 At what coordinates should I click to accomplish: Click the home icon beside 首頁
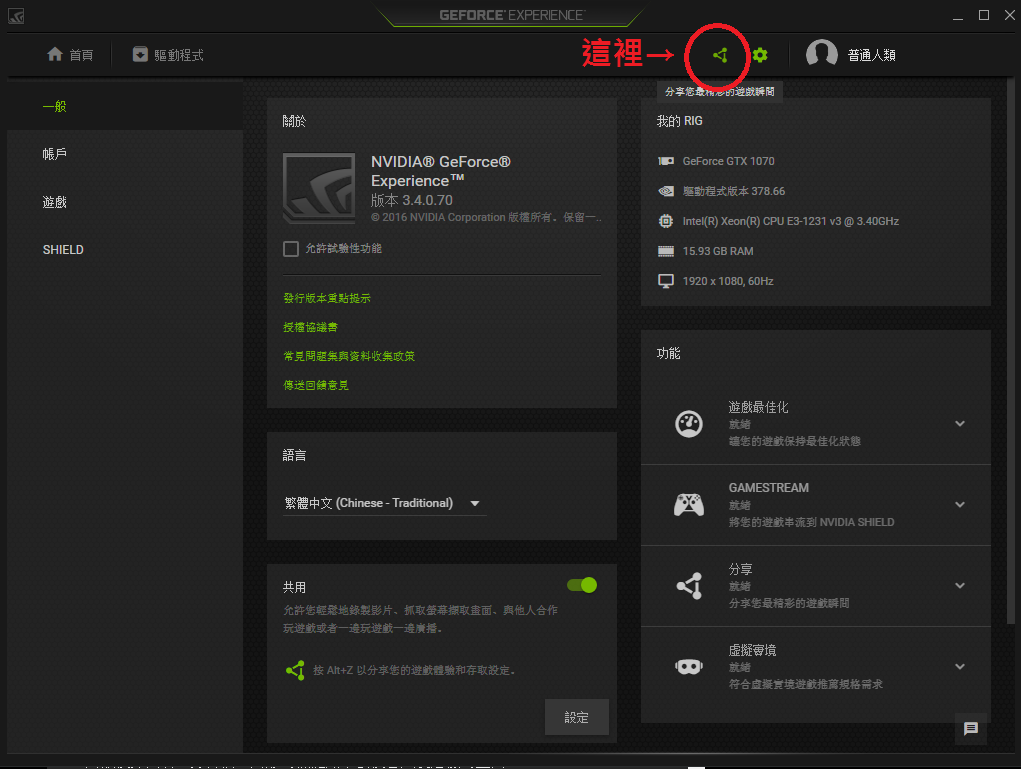tap(55, 54)
